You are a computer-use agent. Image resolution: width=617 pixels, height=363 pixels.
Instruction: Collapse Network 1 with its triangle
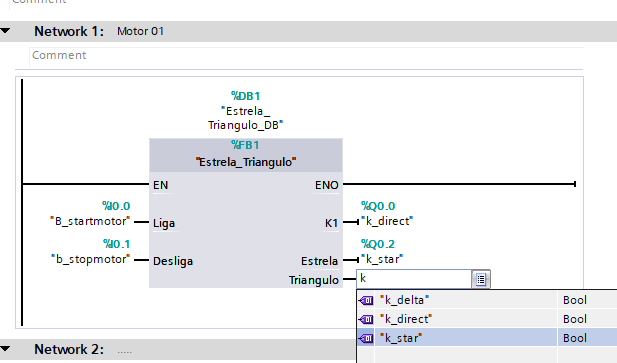pyautogui.click(x=6, y=31)
